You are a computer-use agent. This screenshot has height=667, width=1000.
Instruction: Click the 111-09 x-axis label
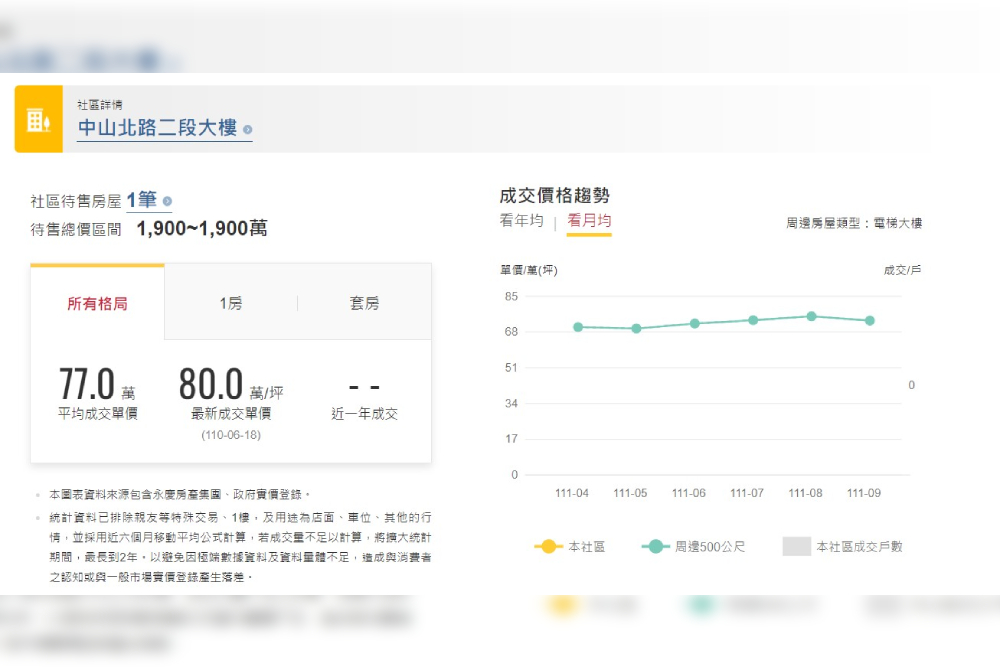tap(864, 493)
